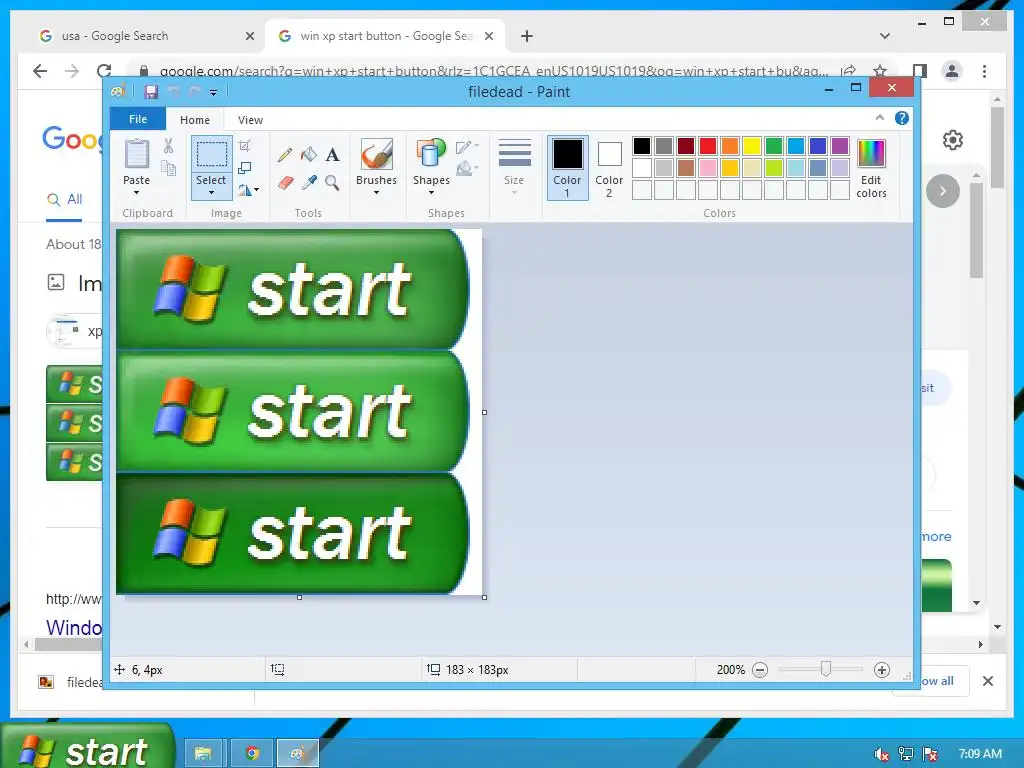
Task: Open Paint Help question mark icon
Action: [x=902, y=118]
